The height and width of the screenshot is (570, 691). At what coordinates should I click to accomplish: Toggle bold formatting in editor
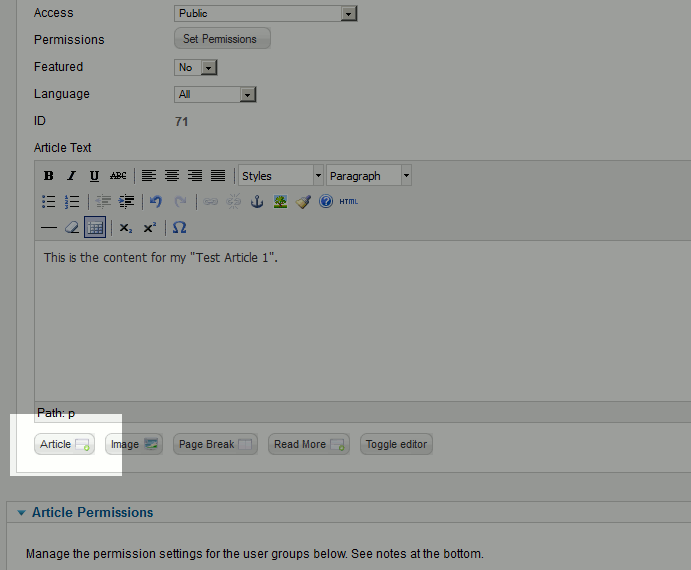point(48,176)
